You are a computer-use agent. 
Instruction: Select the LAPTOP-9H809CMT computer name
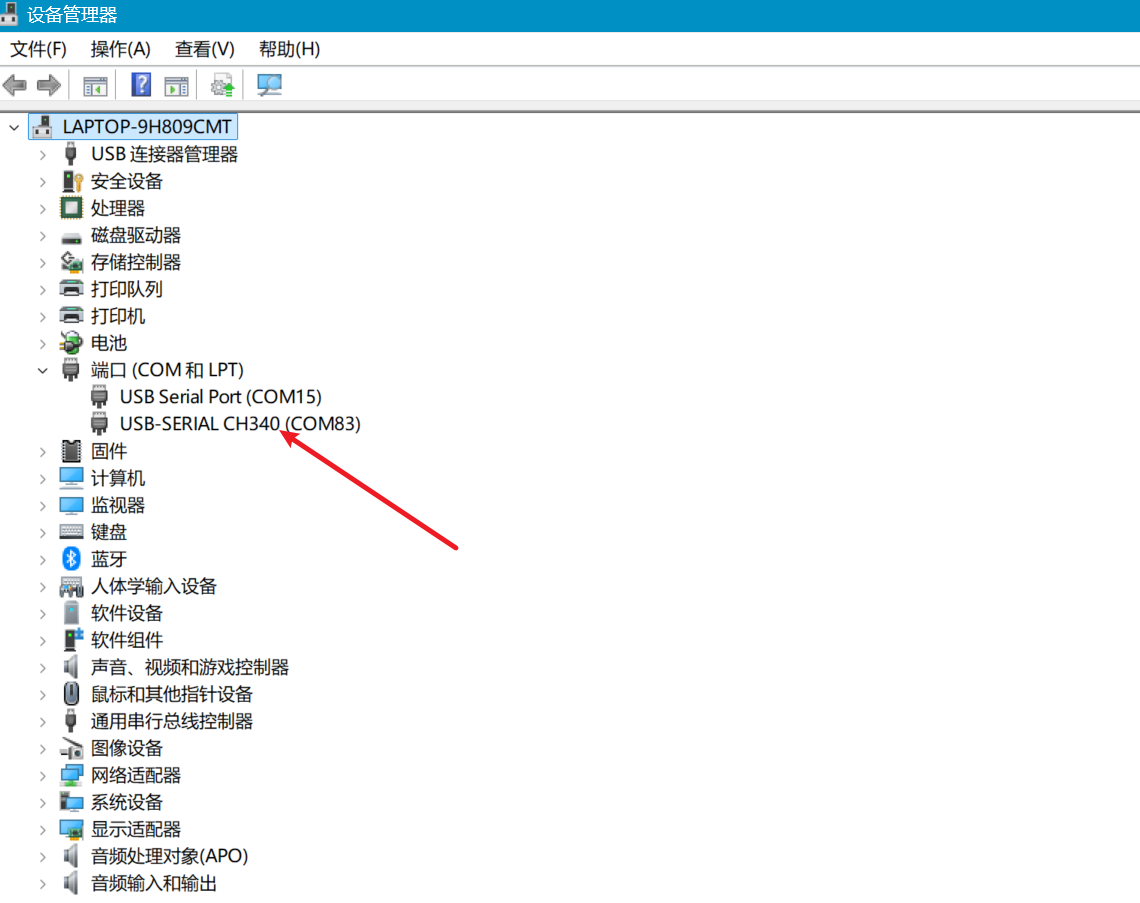tap(147, 127)
